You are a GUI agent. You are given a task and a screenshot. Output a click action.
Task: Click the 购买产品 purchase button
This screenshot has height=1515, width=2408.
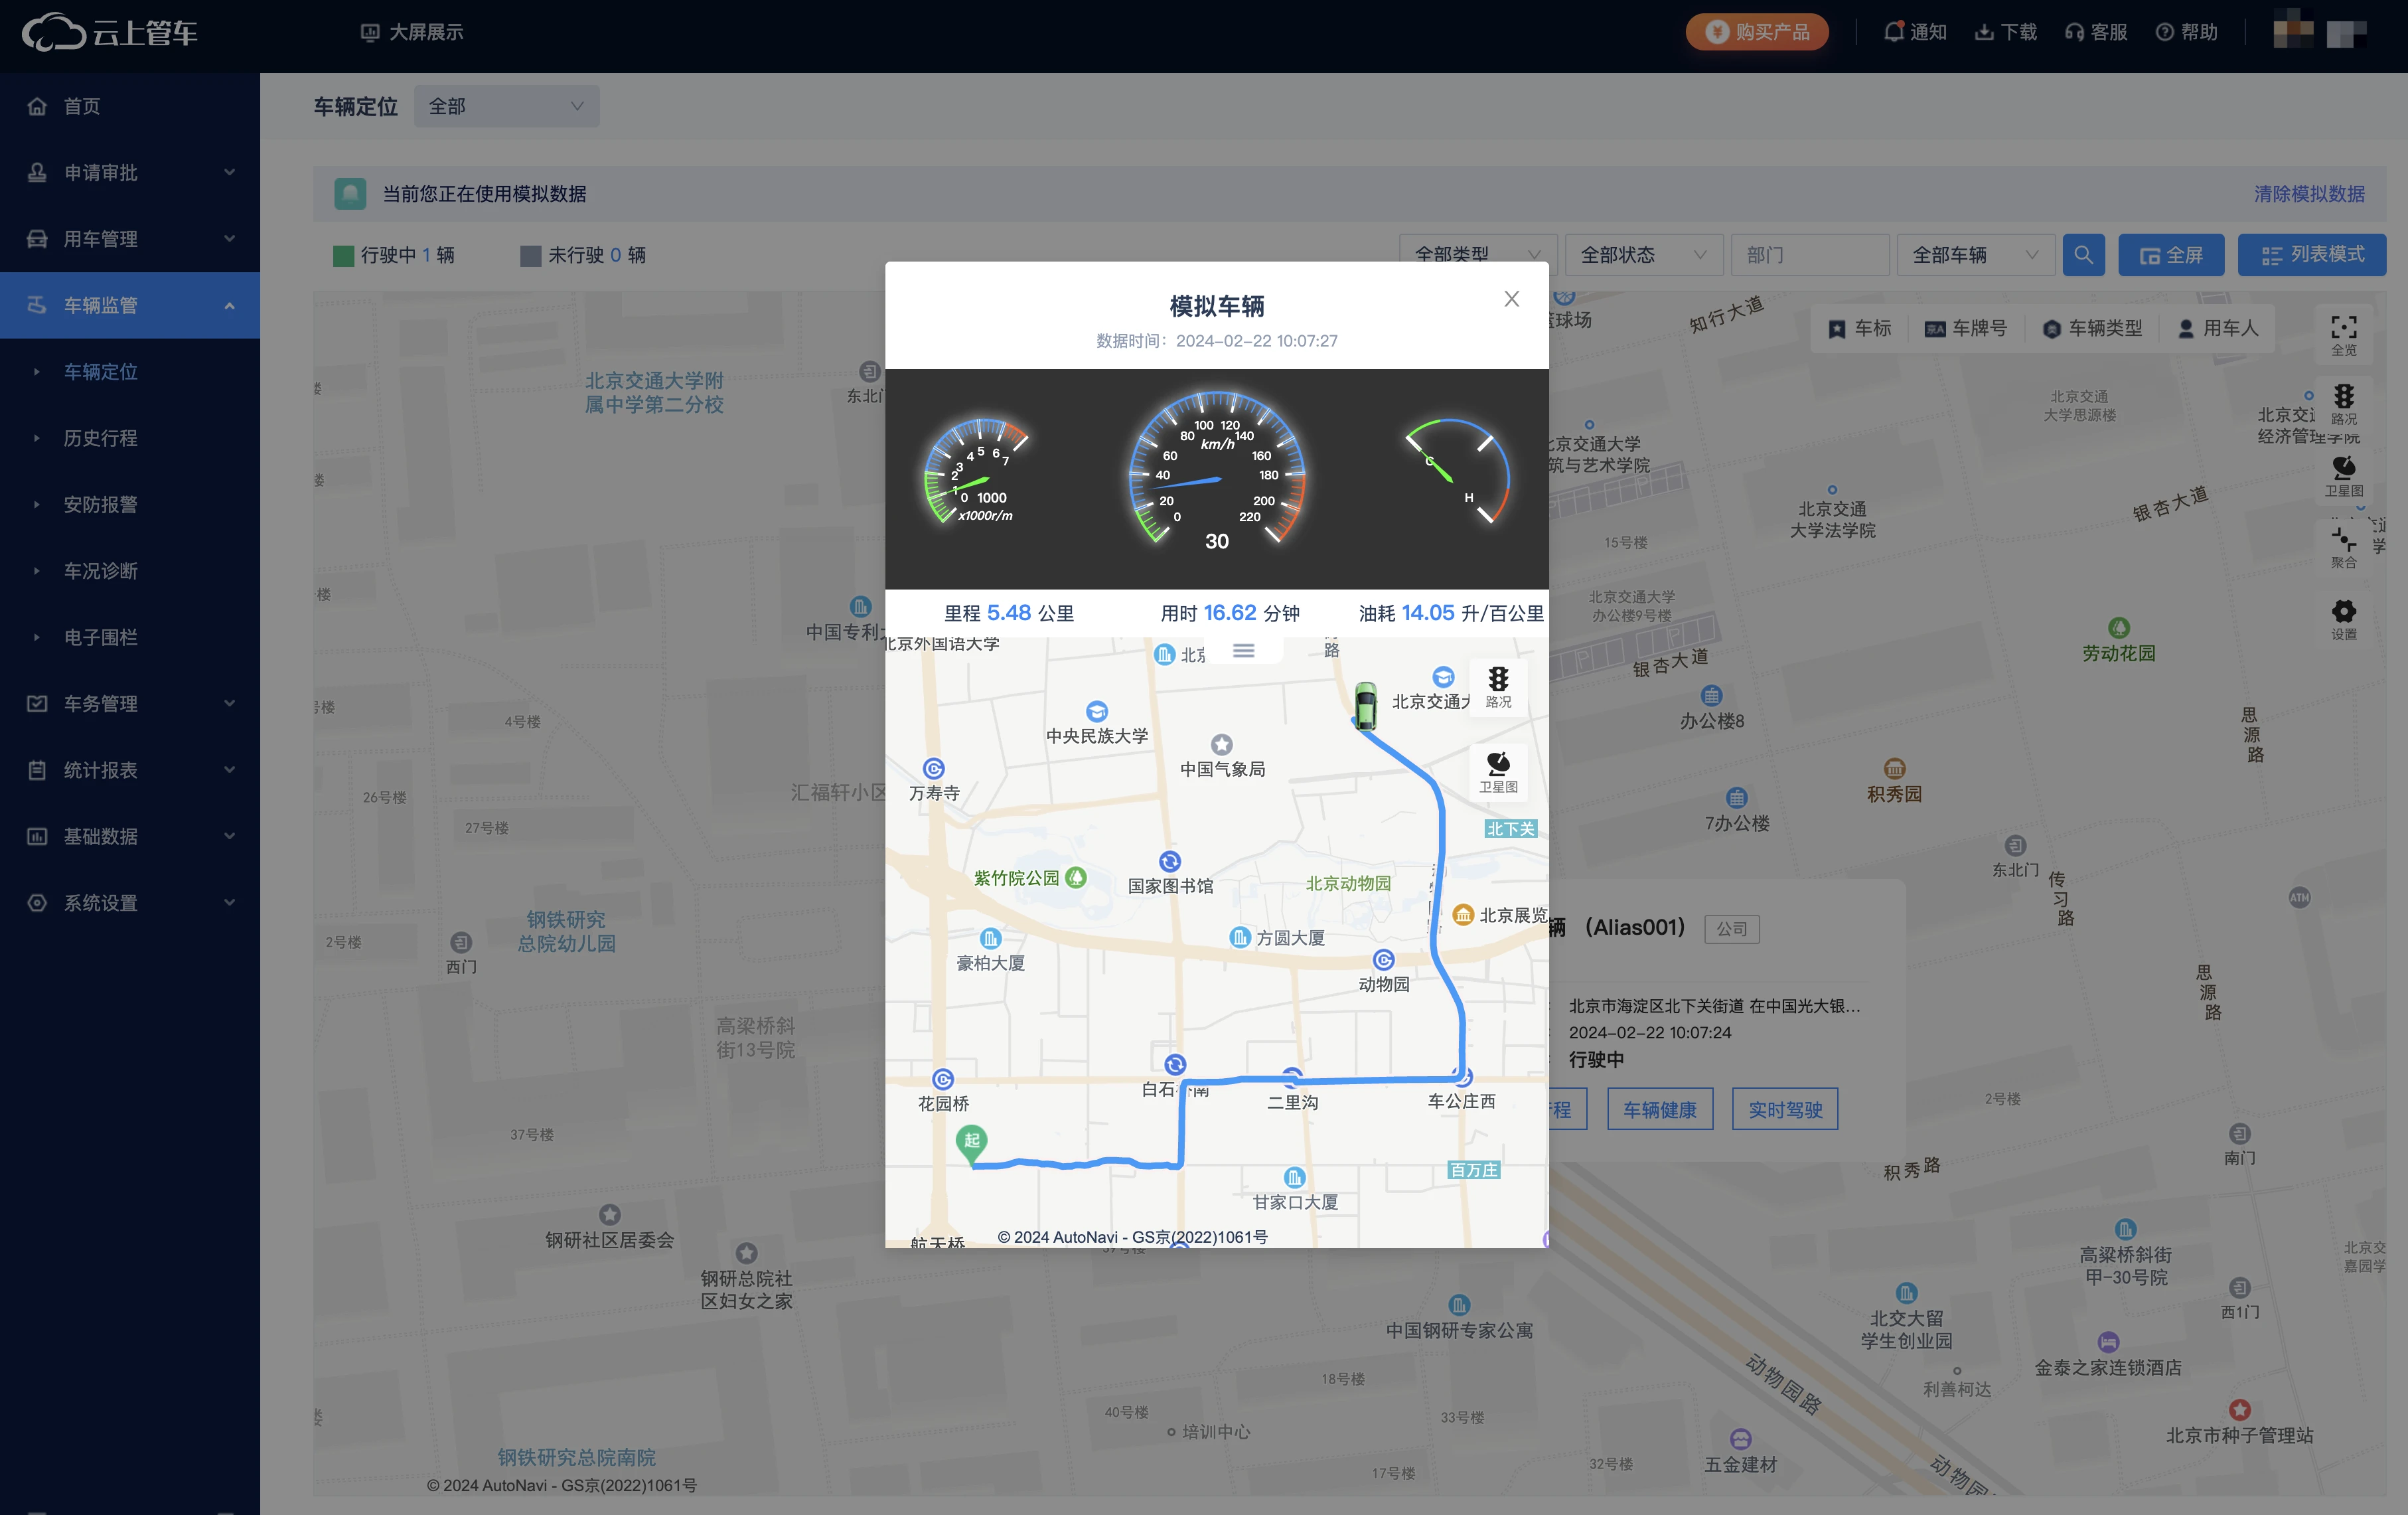pyautogui.click(x=1757, y=32)
